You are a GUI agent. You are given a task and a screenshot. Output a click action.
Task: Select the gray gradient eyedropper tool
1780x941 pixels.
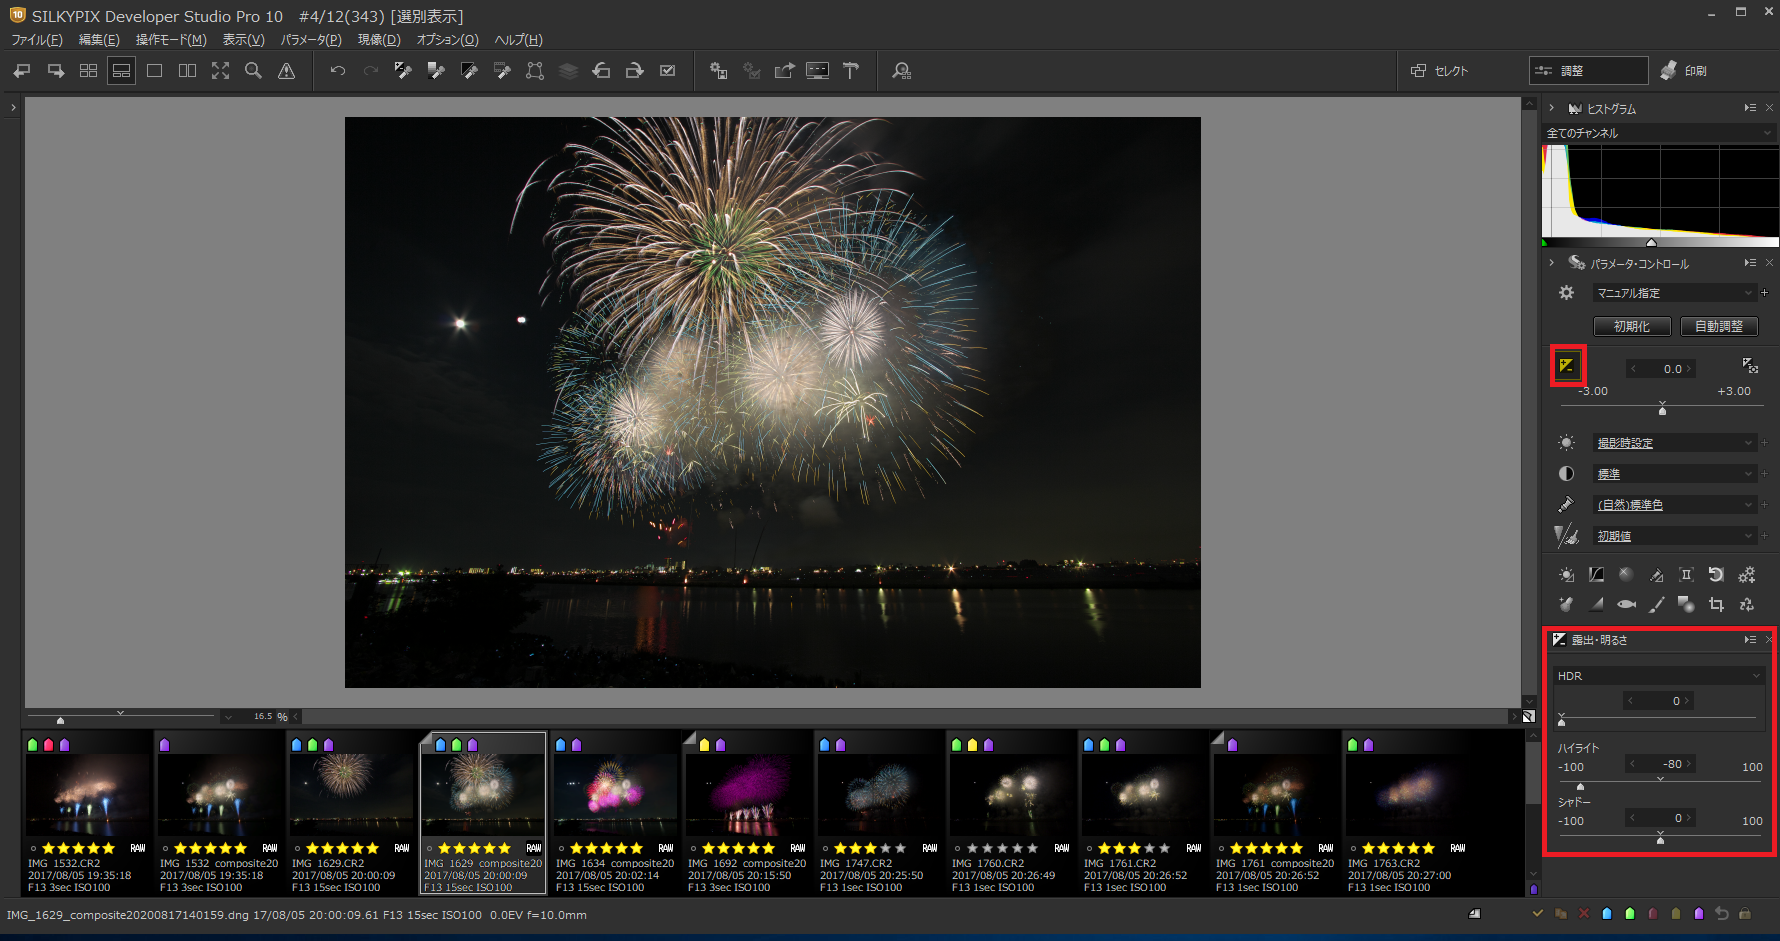(436, 71)
